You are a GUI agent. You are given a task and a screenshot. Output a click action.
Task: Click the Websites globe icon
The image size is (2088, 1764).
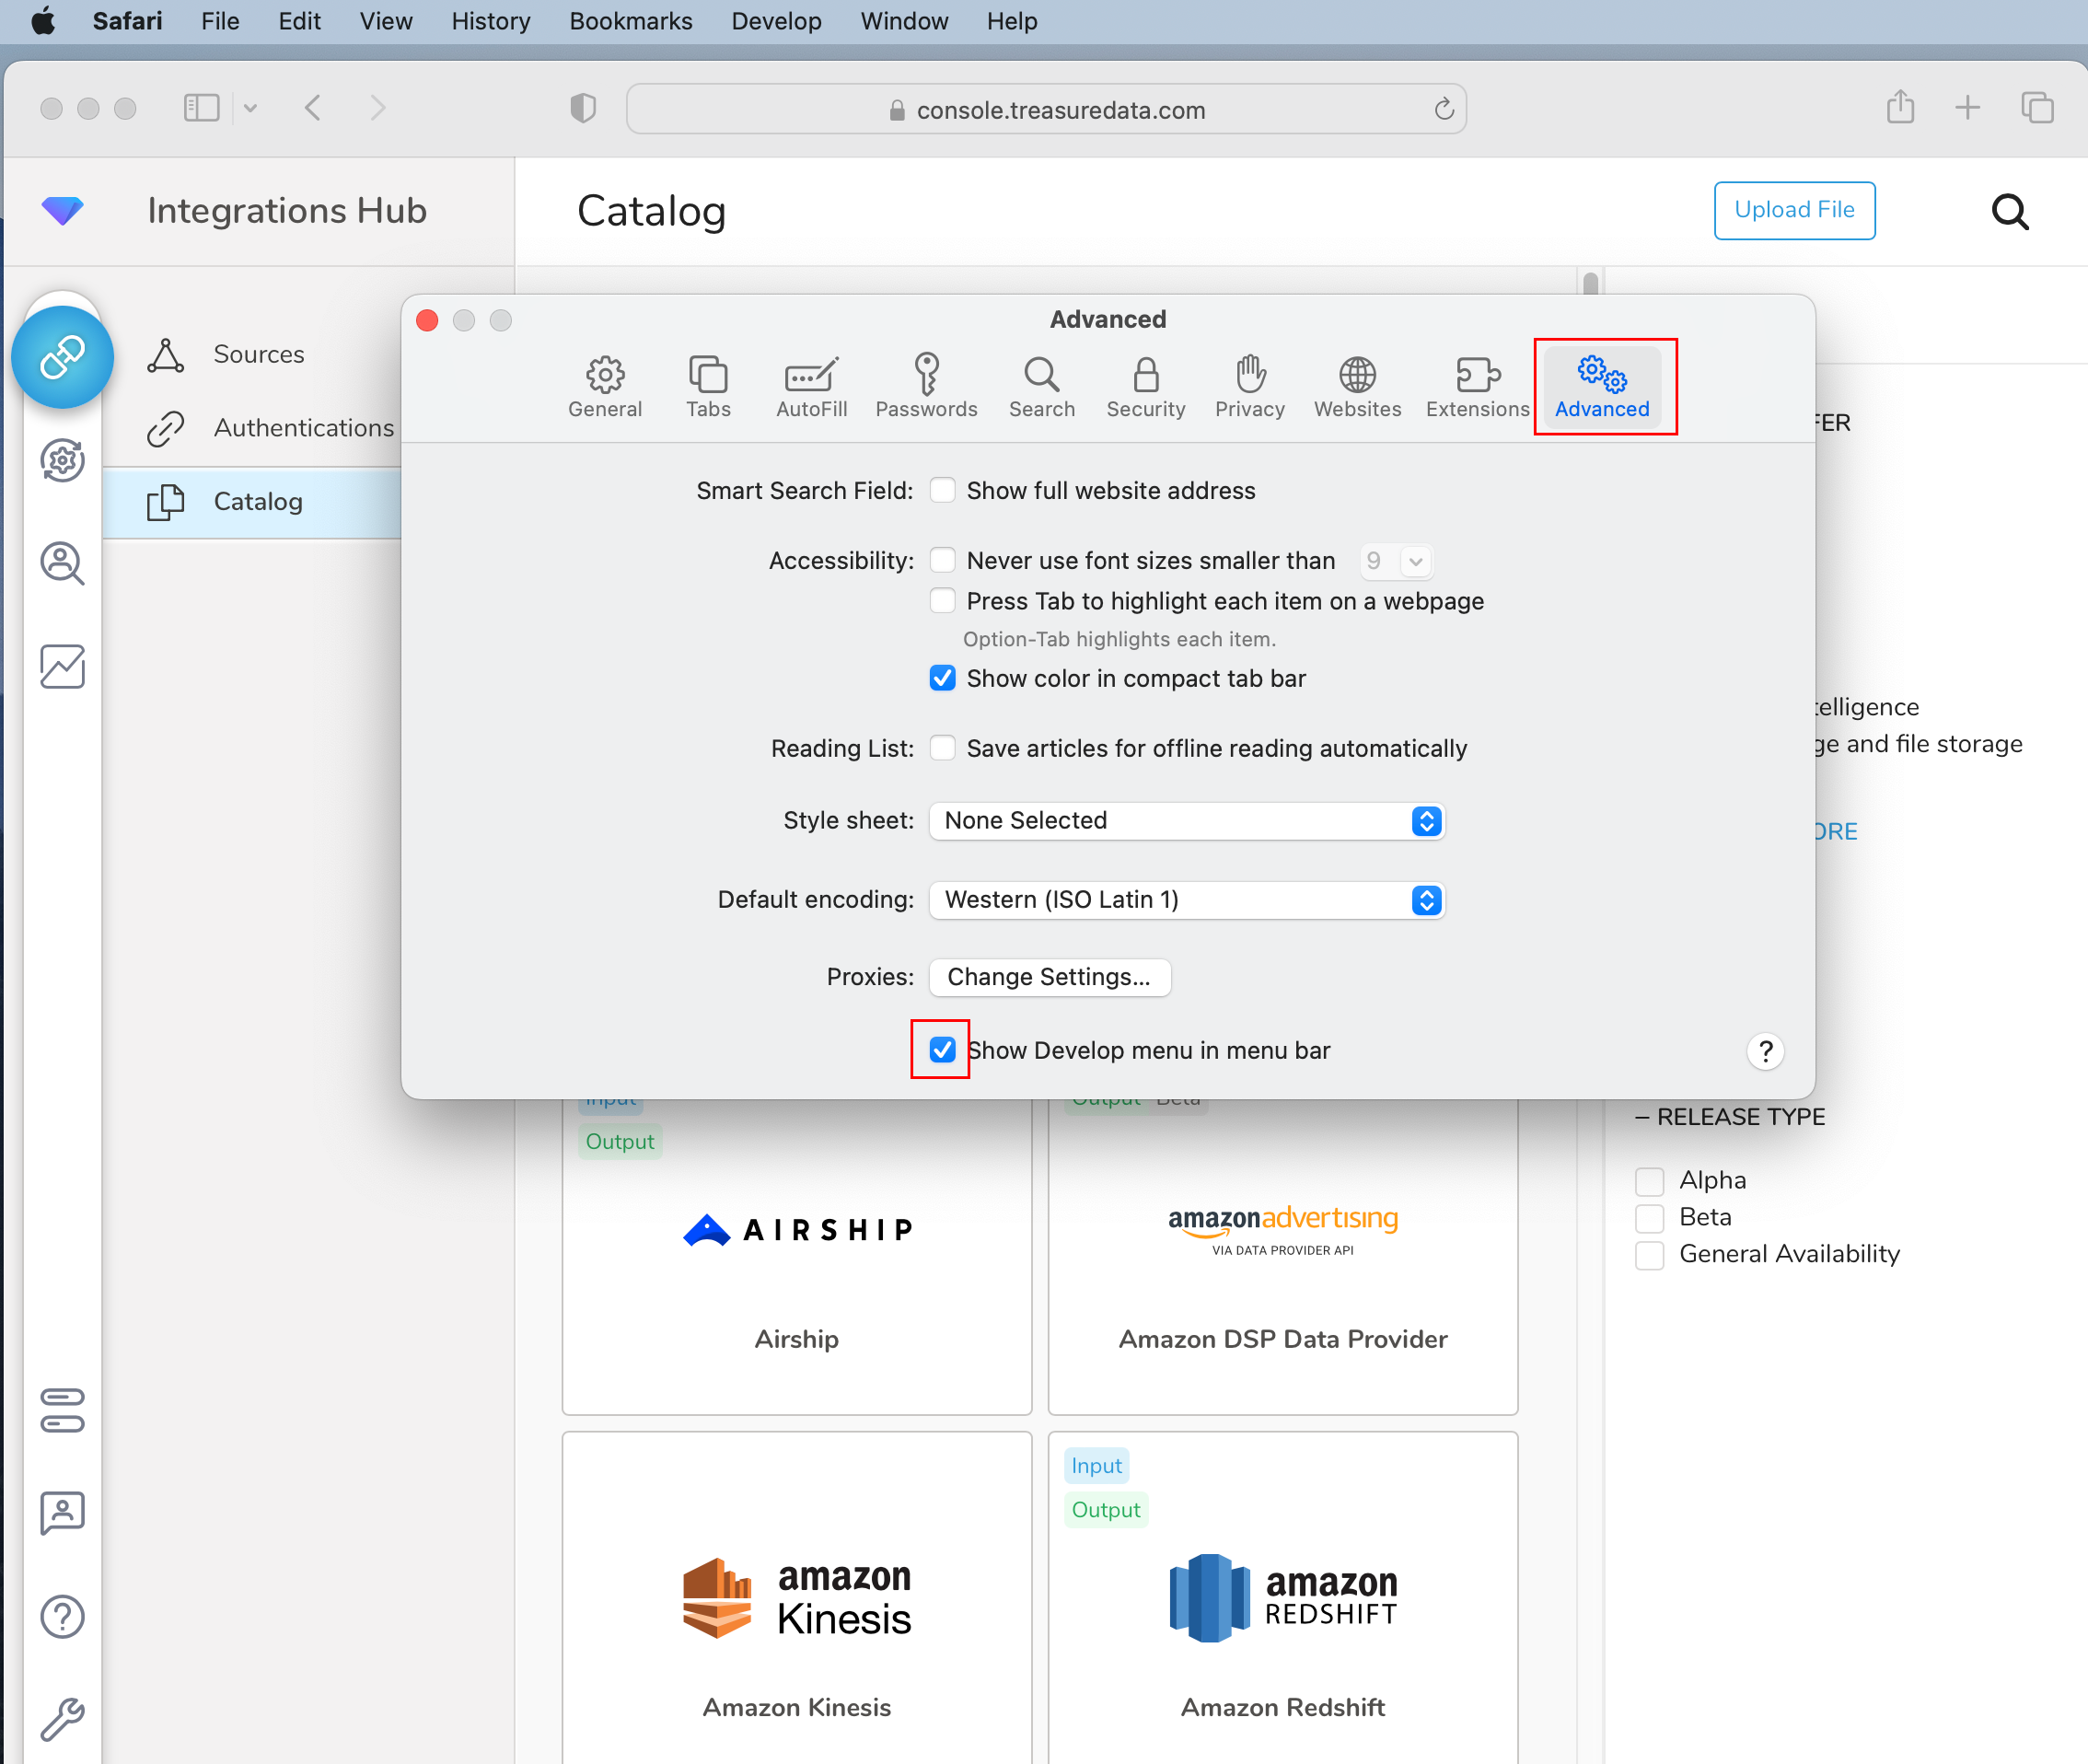click(1356, 385)
